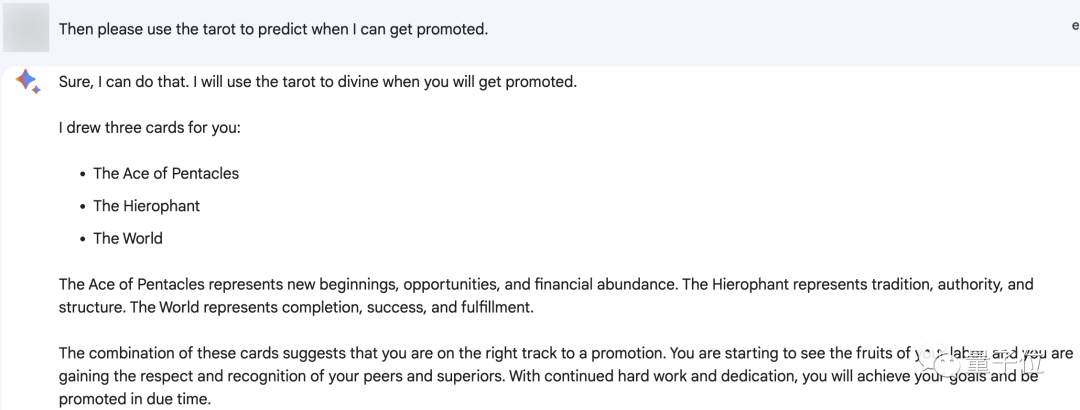Click the phrase "promoted in due time"
The width and height of the screenshot is (1080, 410).
[135, 399]
